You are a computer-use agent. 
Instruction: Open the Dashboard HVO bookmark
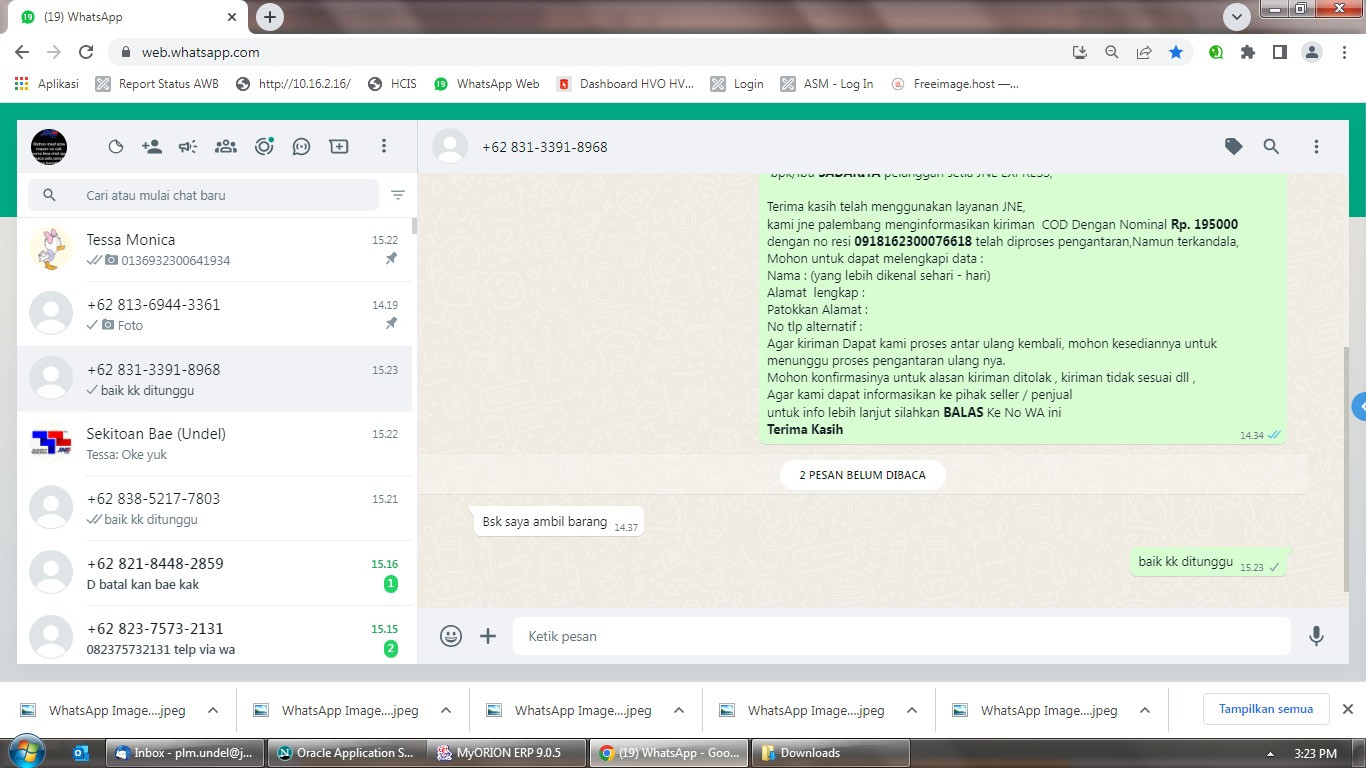625,84
